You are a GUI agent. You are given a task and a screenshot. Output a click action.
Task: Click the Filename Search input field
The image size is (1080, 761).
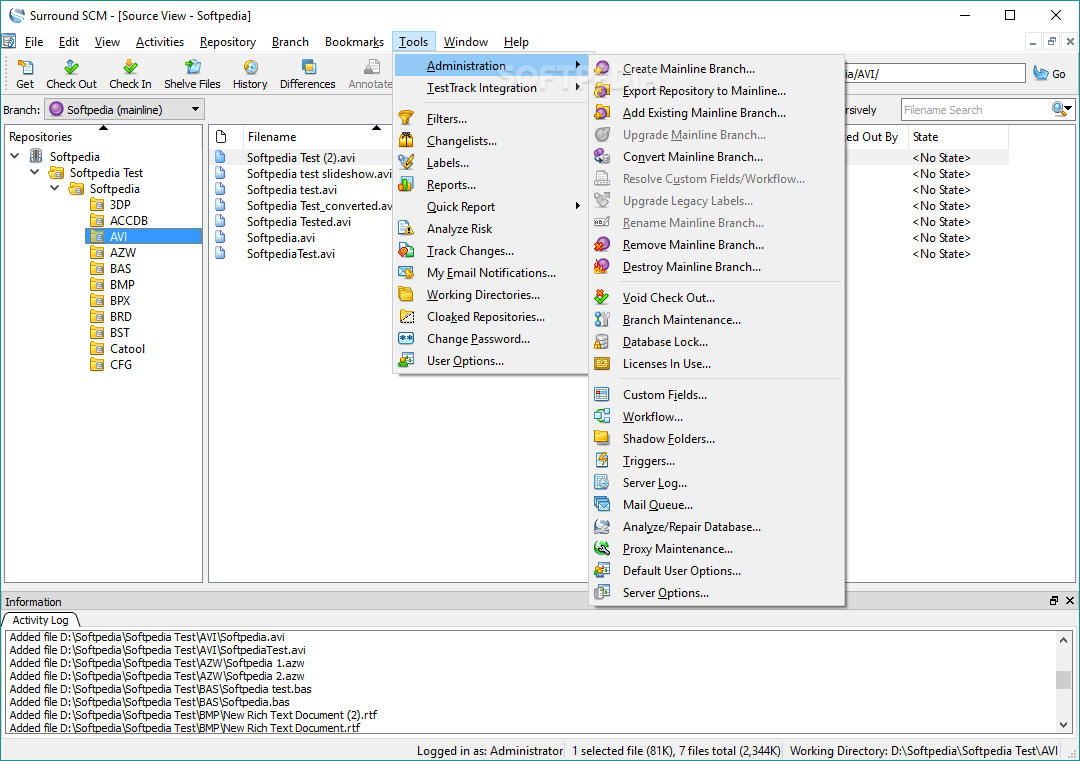coord(975,110)
